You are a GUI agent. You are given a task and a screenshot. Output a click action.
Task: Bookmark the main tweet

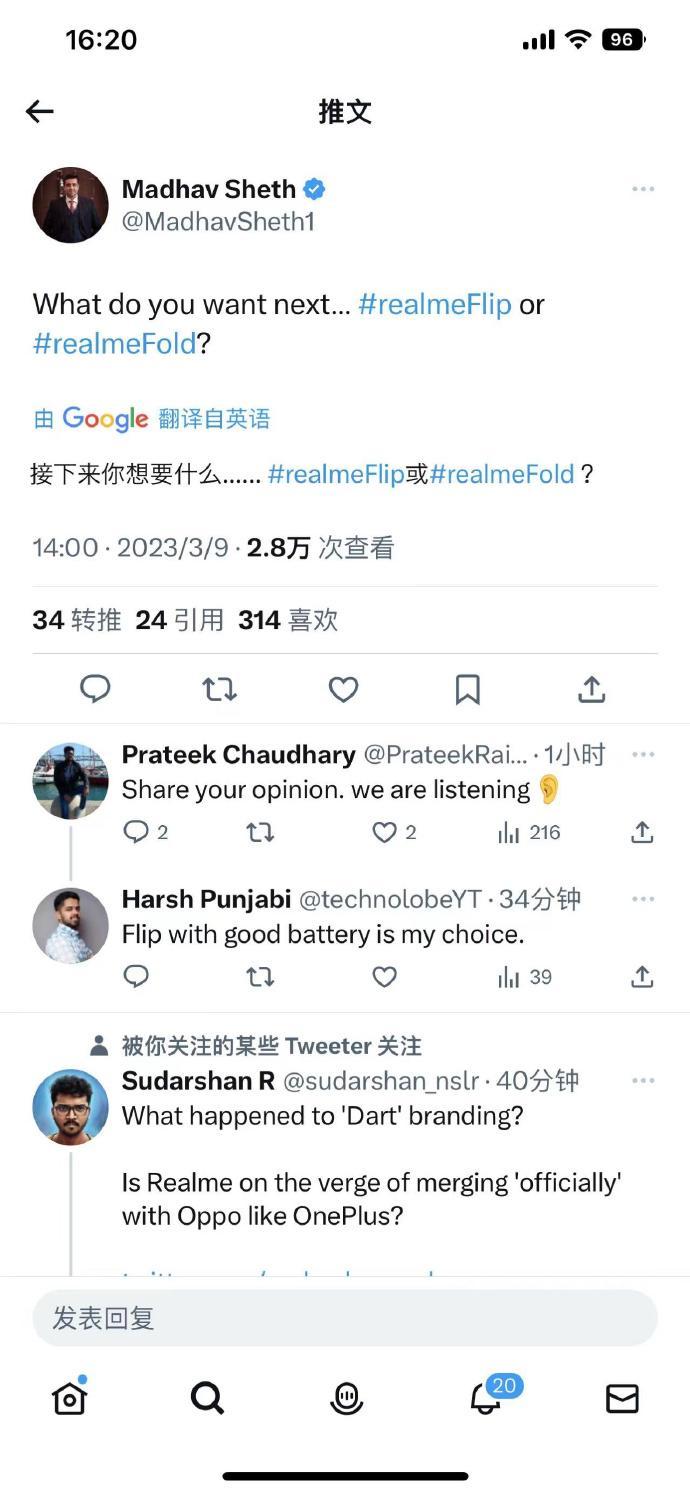pyautogui.click(x=468, y=689)
